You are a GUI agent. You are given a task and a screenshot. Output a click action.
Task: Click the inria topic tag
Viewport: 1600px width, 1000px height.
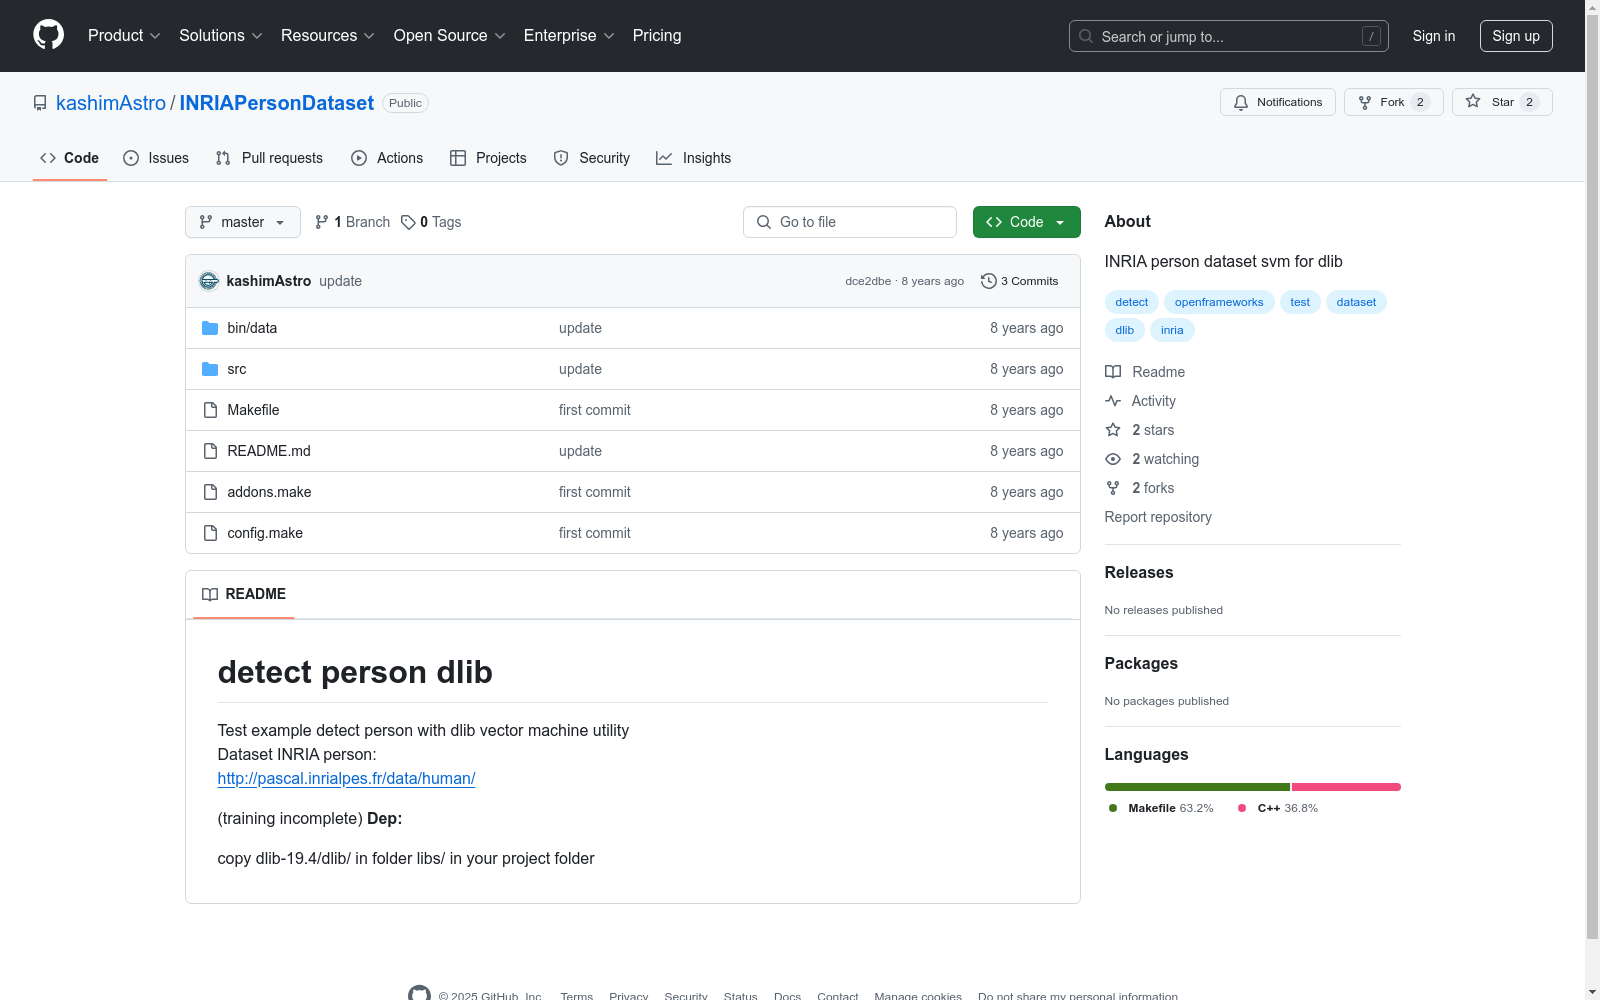pos(1172,330)
